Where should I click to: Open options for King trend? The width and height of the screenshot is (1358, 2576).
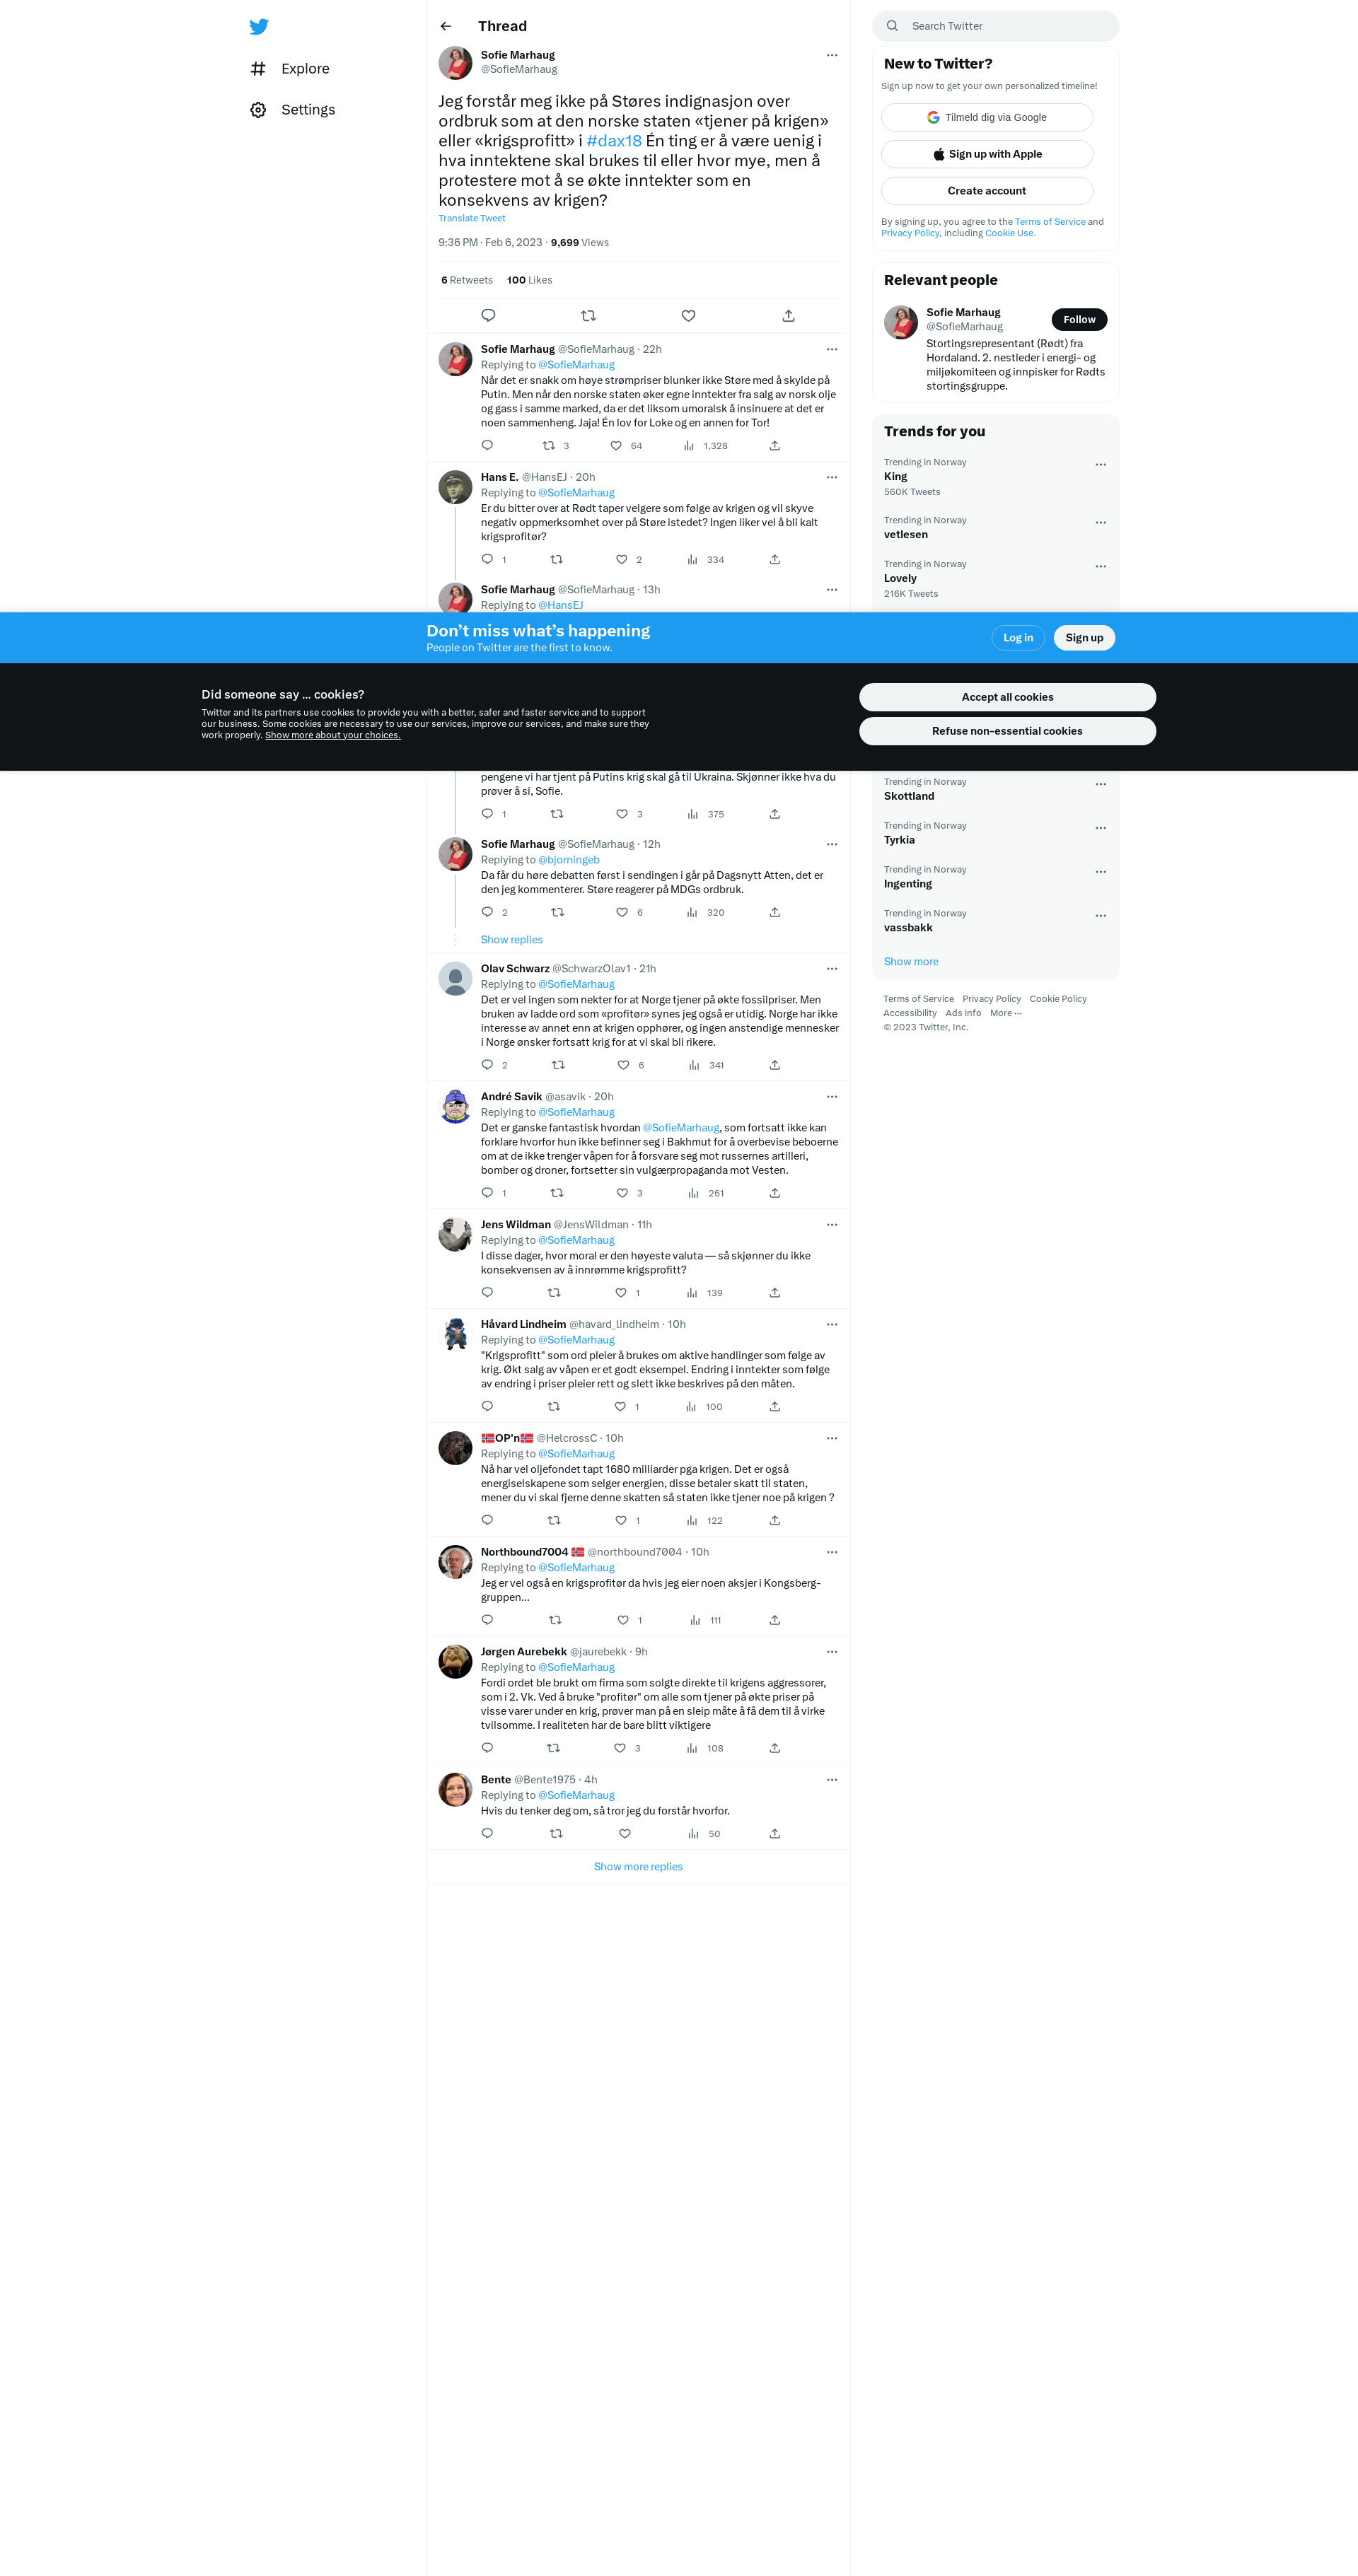point(1100,465)
